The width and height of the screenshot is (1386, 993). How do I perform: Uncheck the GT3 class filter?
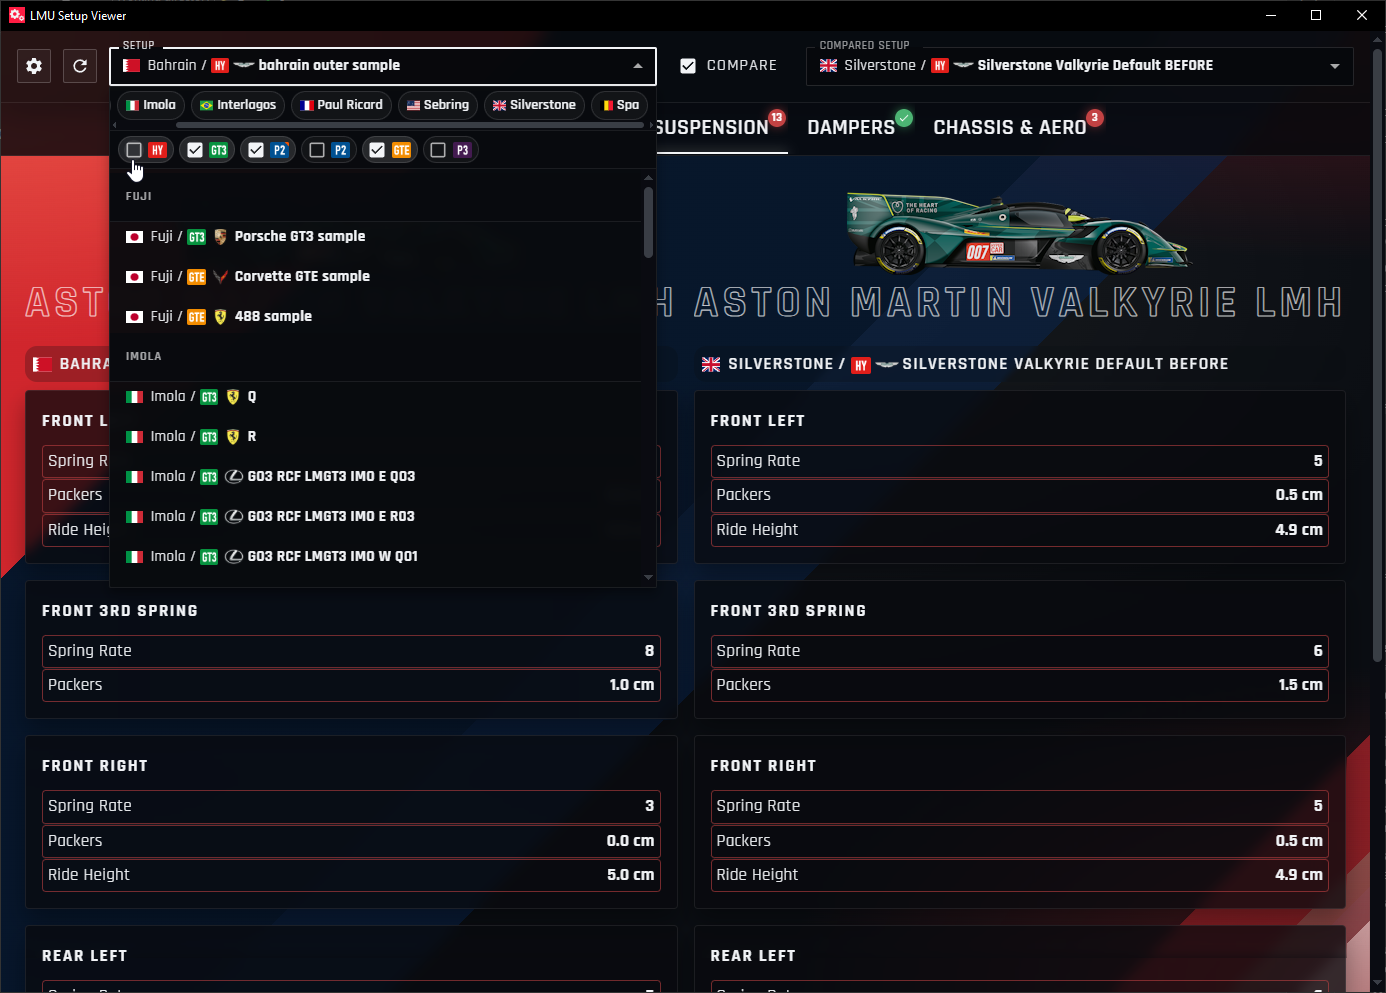point(193,149)
